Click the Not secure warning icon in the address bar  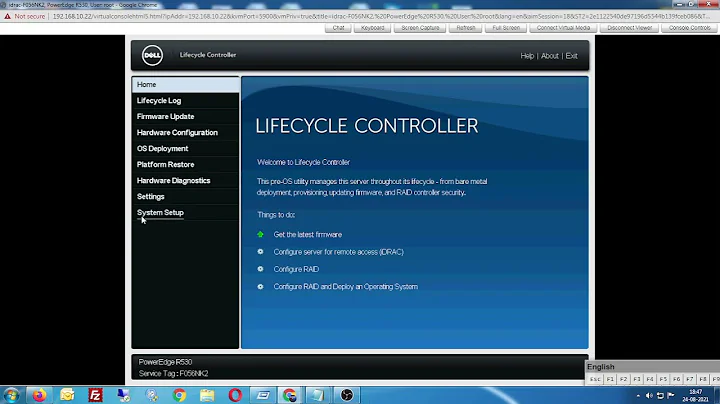[x=7, y=16]
